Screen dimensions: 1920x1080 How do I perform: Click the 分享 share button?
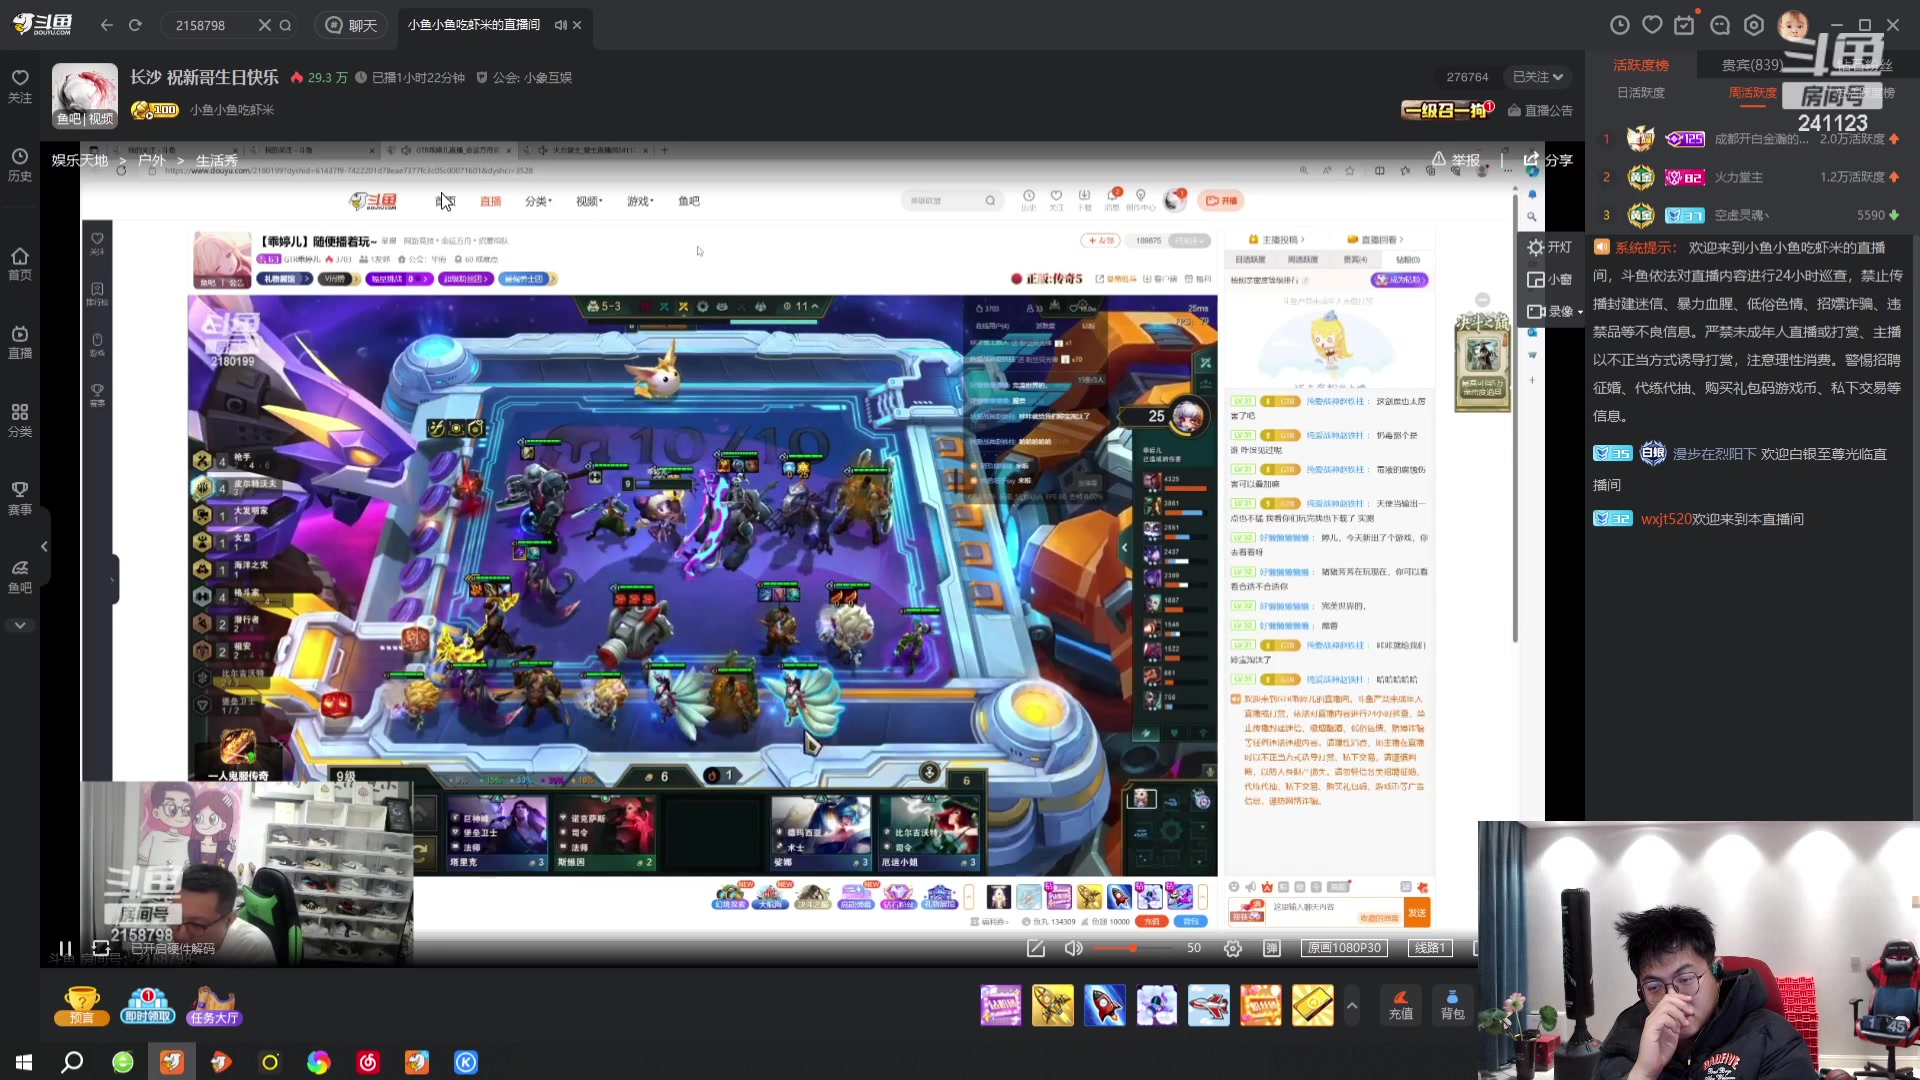tap(1548, 160)
